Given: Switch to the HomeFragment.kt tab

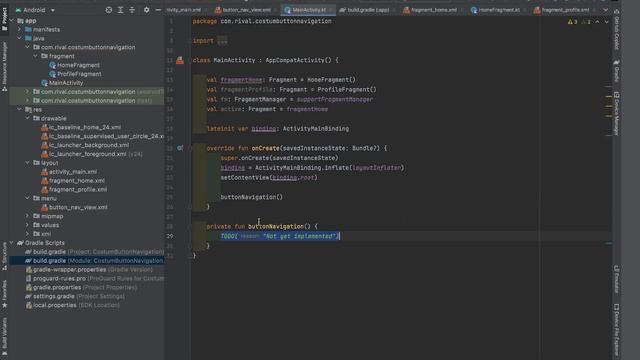Looking at the screenshot, I should click(498, 10).
